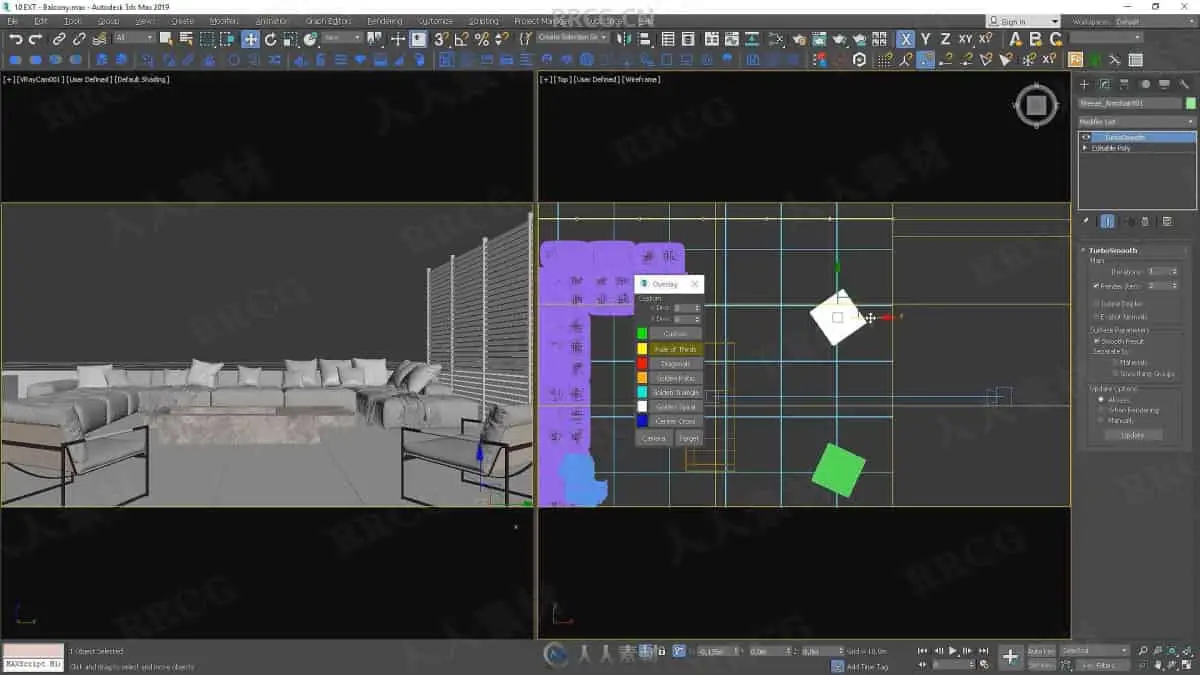Open the Utilities tab wrench icon
Image resolution: width=1200 pixels, height=675 pixels.
click(1184, 84)
